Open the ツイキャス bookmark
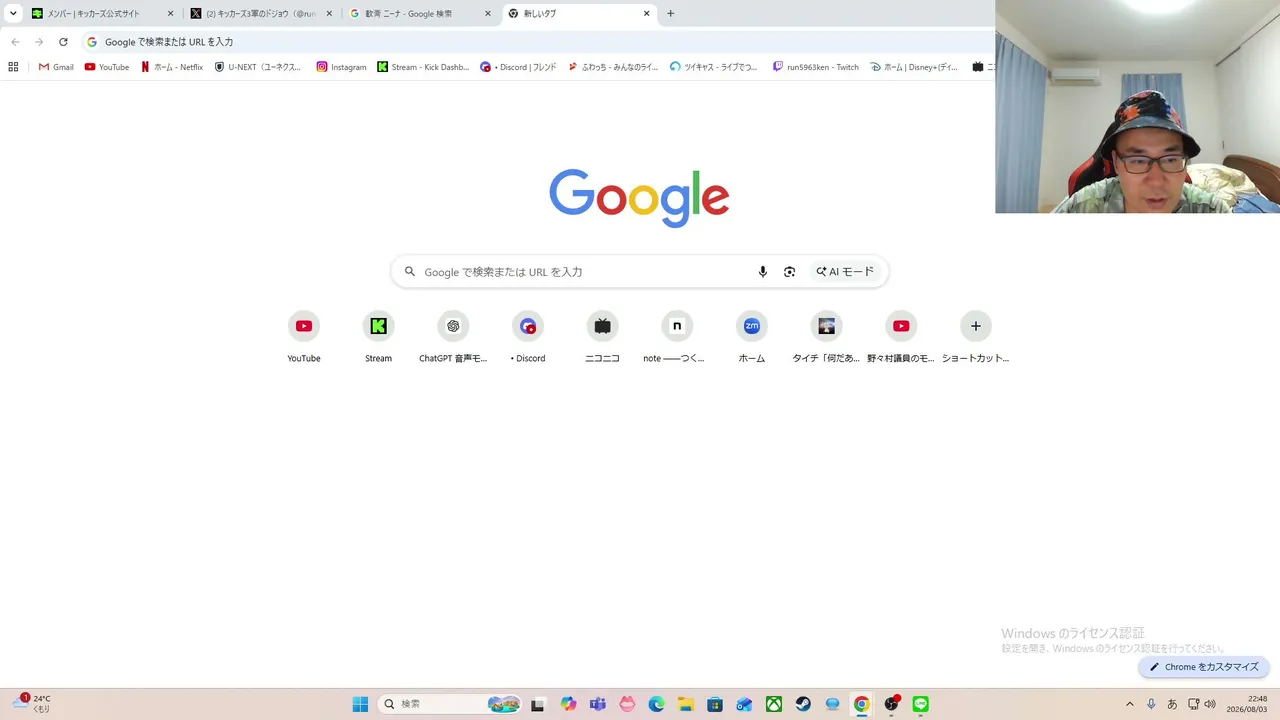Viewport: 1280px width, 720px height. (x=714, y=67)
